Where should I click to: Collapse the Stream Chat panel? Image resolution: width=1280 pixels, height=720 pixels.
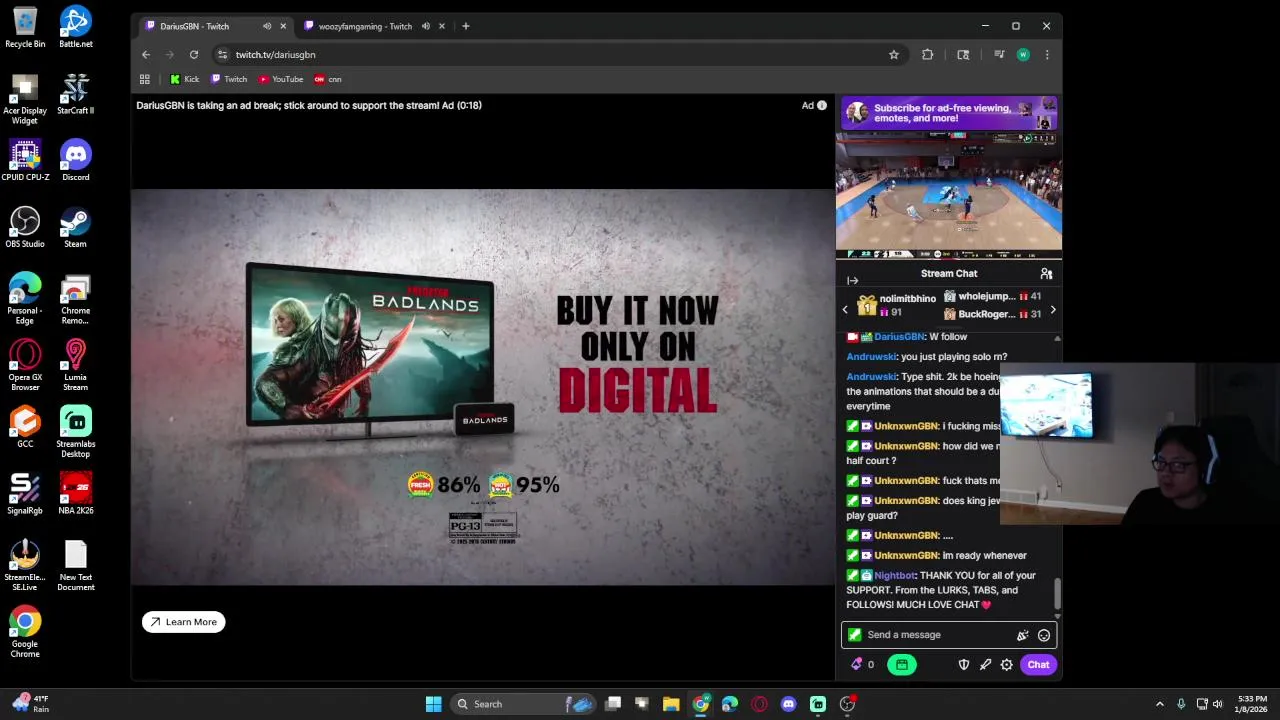pyautogui.click(x=853, y=281)
